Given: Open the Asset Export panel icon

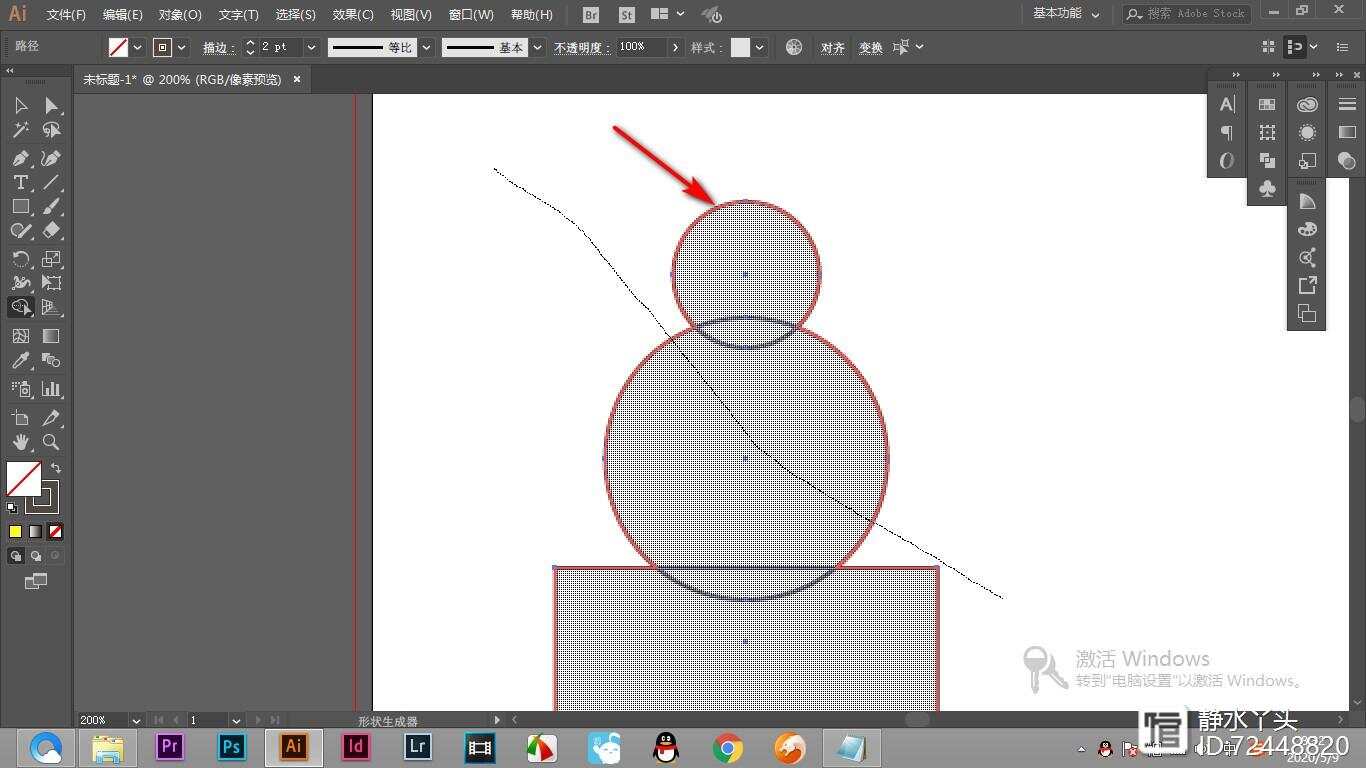Looking at the screenshot, I should 1307,285.
